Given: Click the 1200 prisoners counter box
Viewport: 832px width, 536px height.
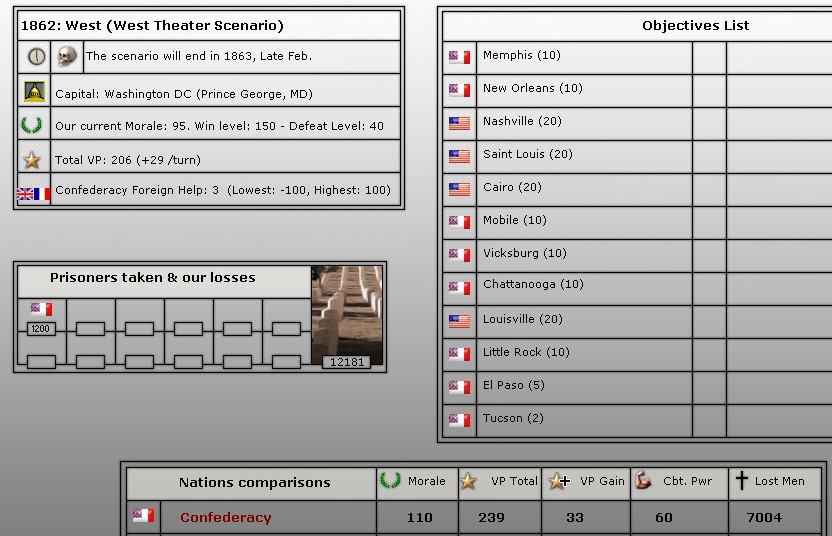Looking at the screenshot, I should coord(41,329).
